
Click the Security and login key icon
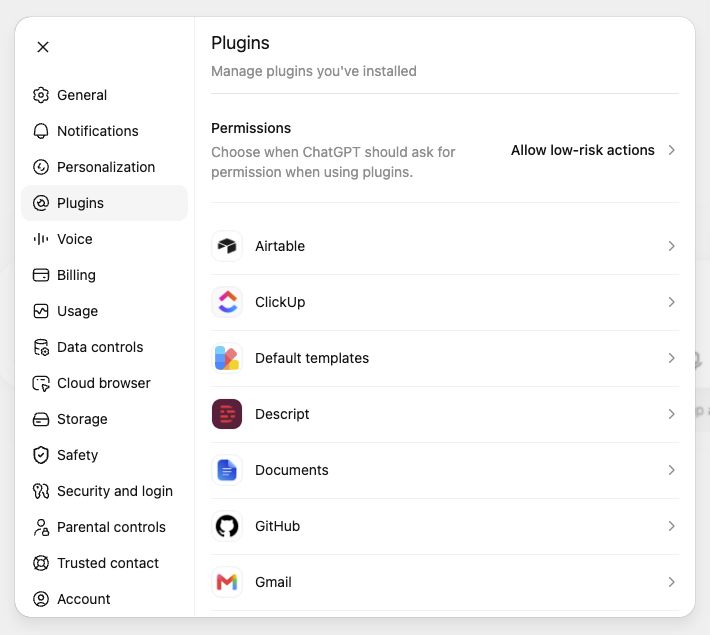point(41,491)
